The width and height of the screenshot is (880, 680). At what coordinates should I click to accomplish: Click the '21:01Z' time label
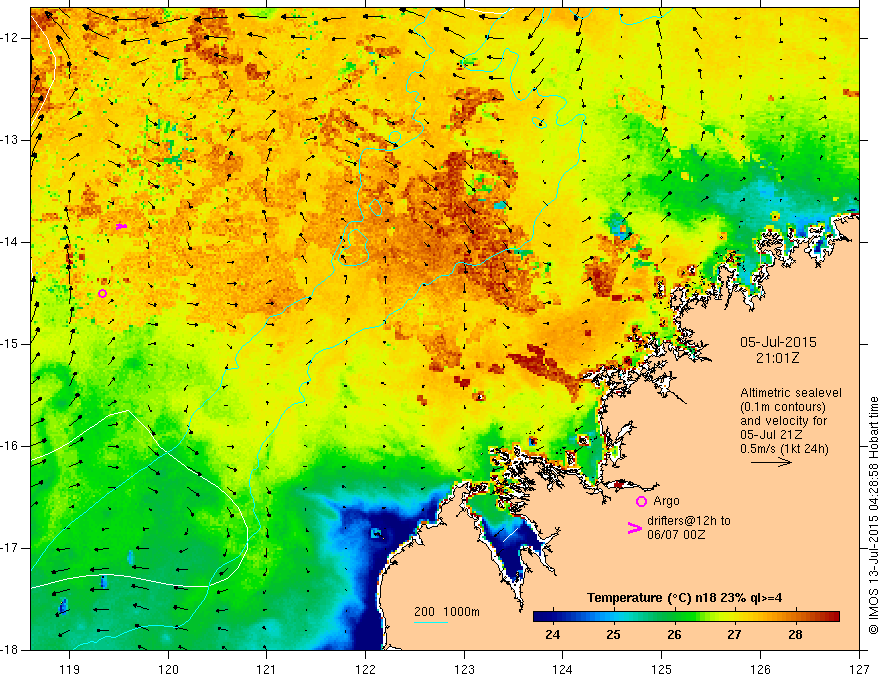coord(777,358)
